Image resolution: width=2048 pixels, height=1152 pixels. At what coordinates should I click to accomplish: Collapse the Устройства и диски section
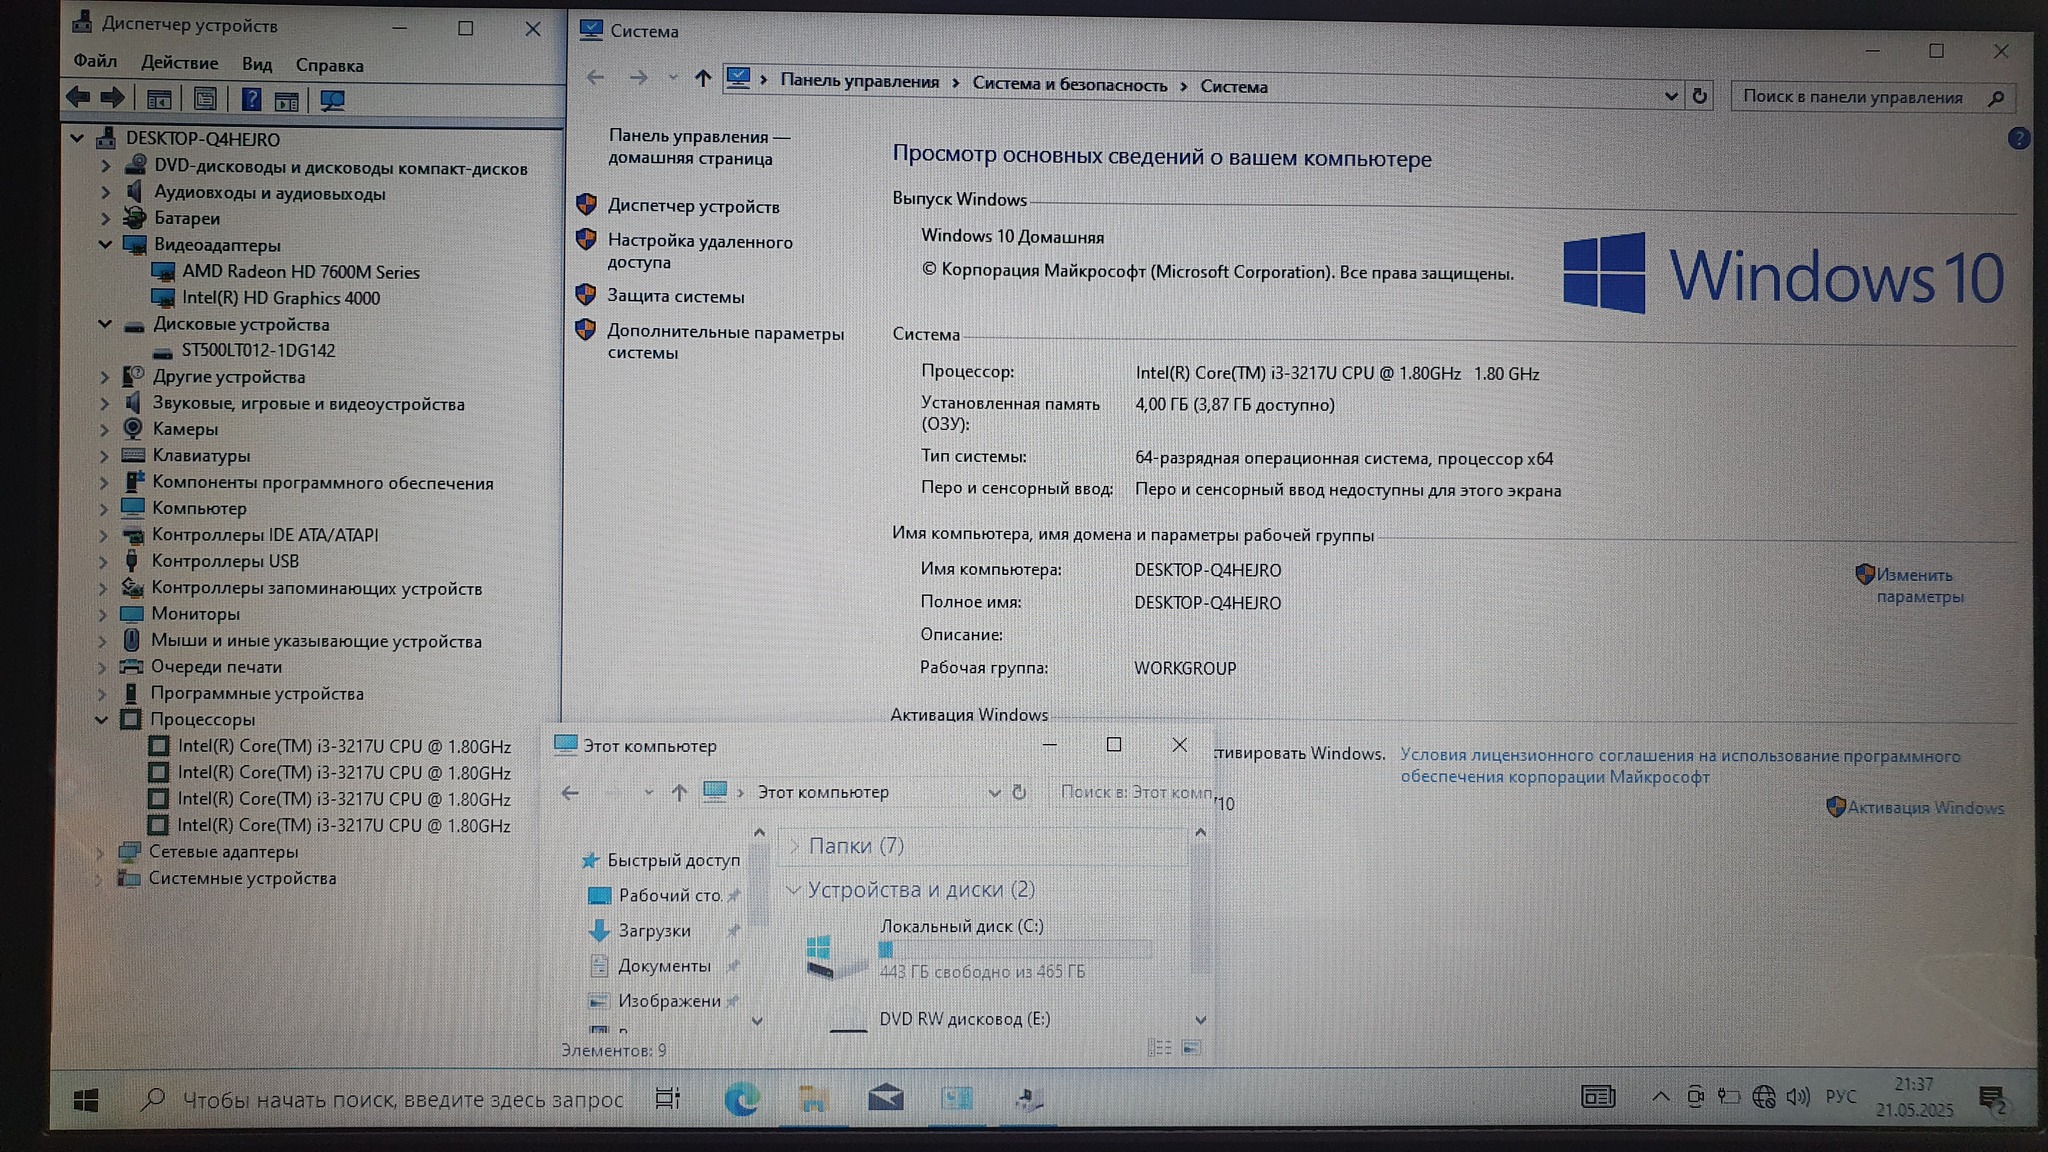(793, 889)
